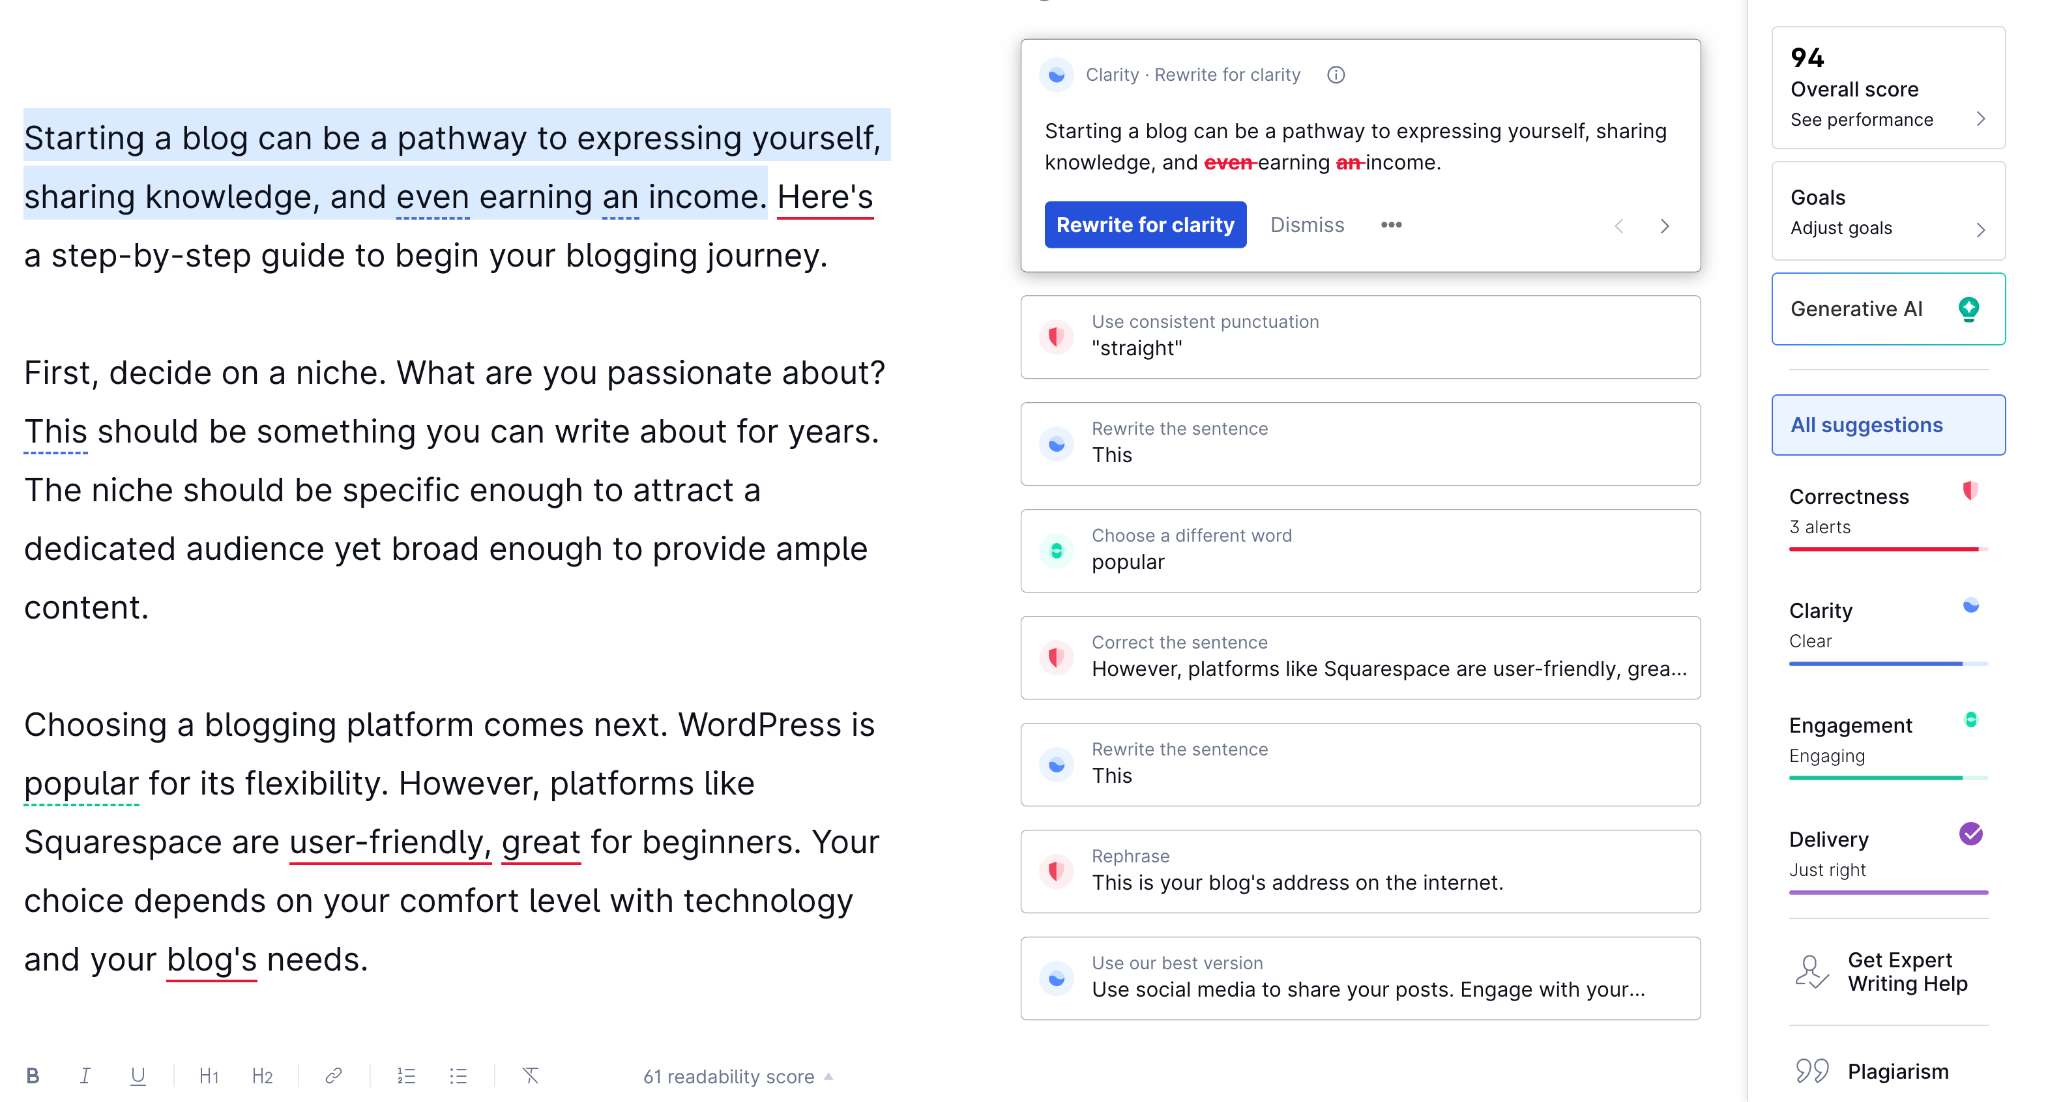Screen dimensions: 2048x1102
Task: Click the Get Expert Writing Help icon
Action: click(1810, 973)
